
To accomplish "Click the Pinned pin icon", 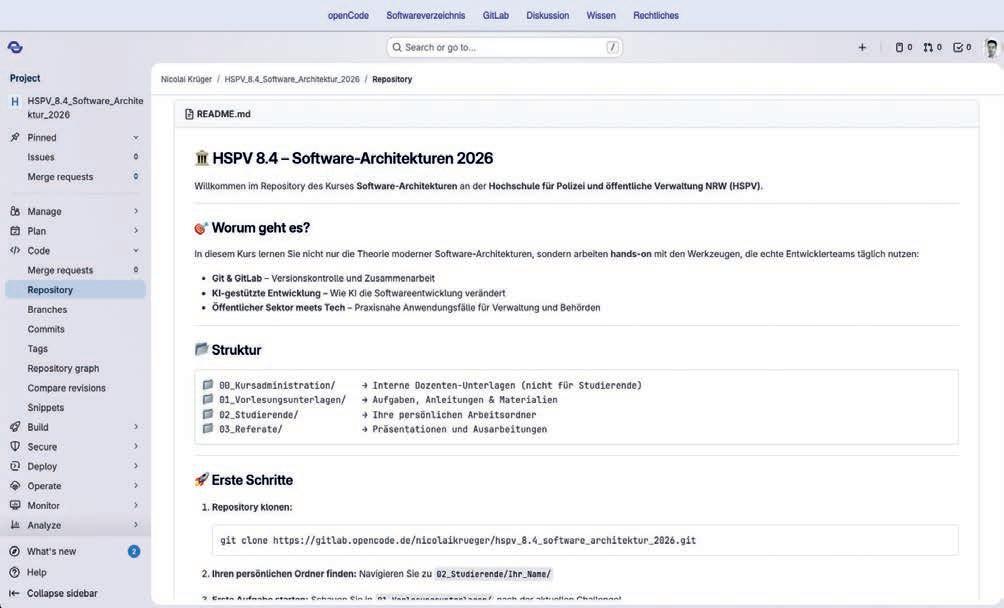I will (x=15, y=138).
